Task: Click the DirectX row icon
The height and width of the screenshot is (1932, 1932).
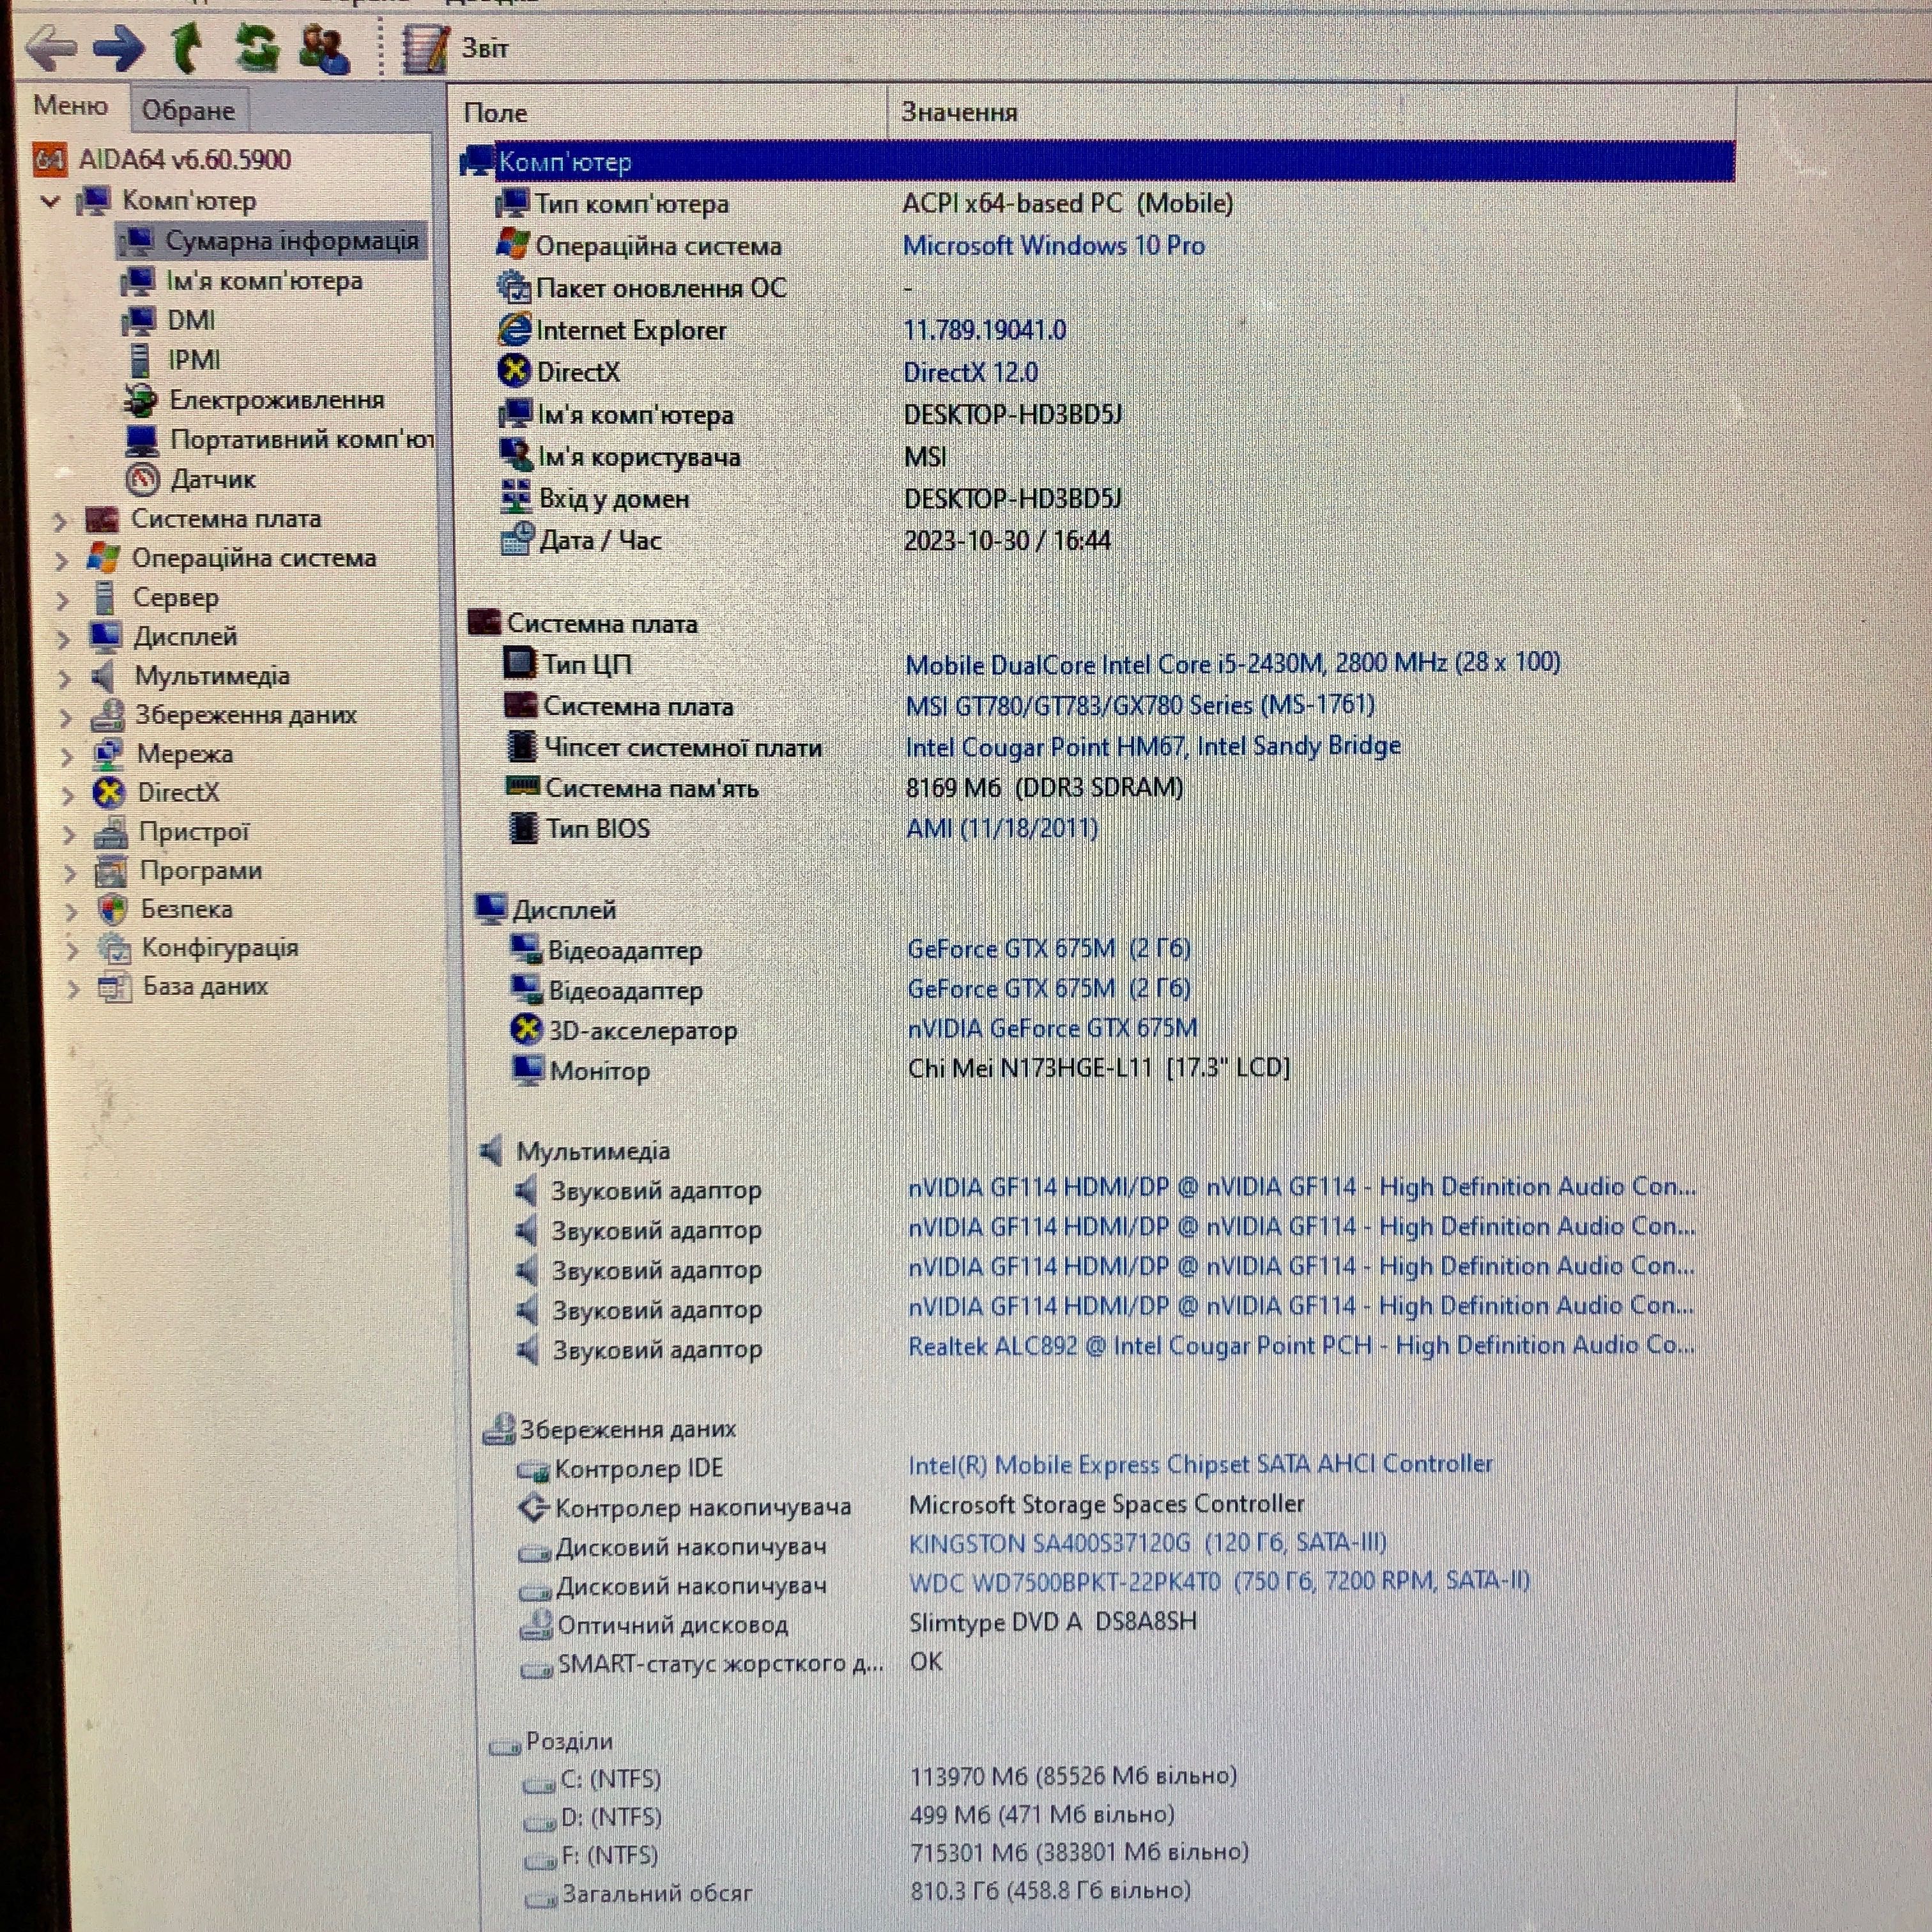Action: click(514, 371)
